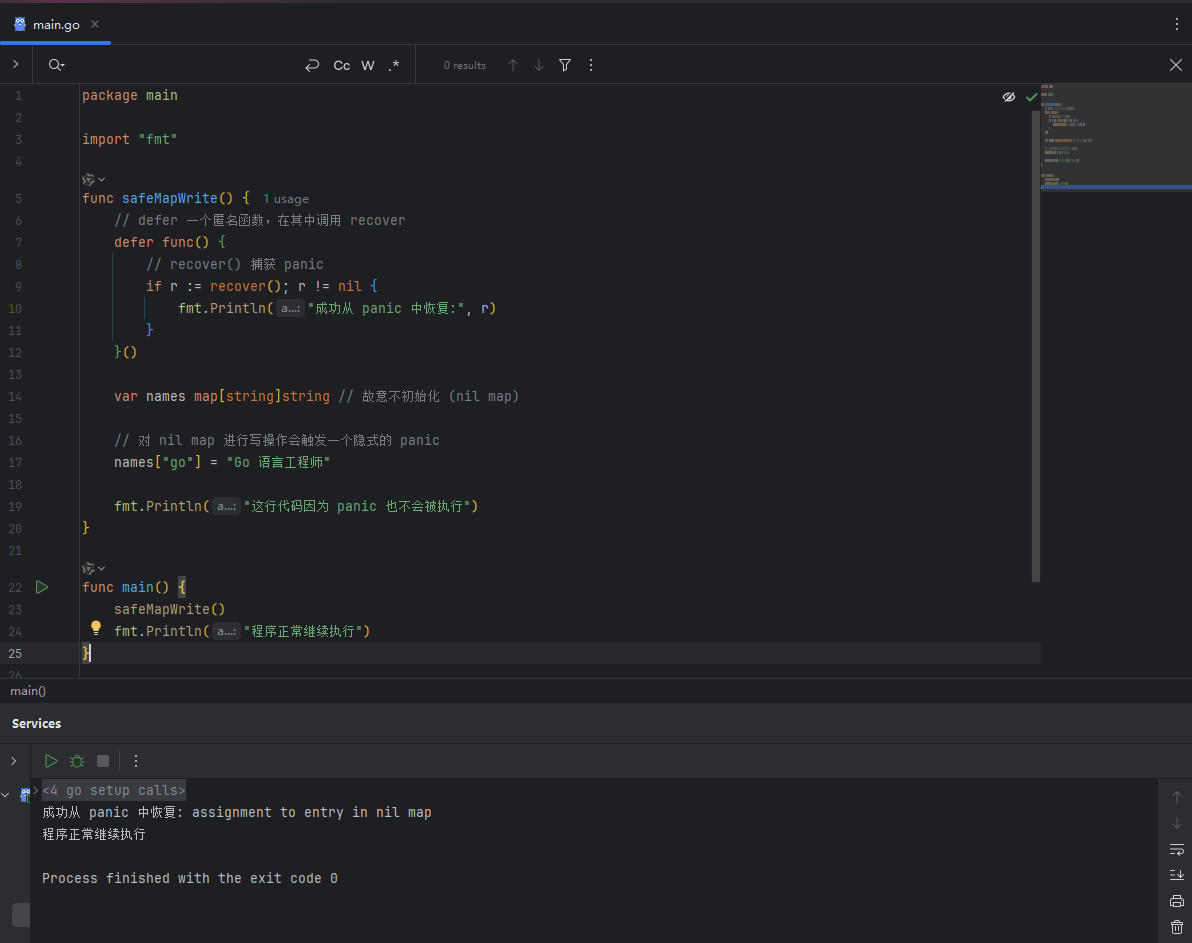Click '0 results' search count label
This screenshot has width=1192, height=943.
(464, 65)
